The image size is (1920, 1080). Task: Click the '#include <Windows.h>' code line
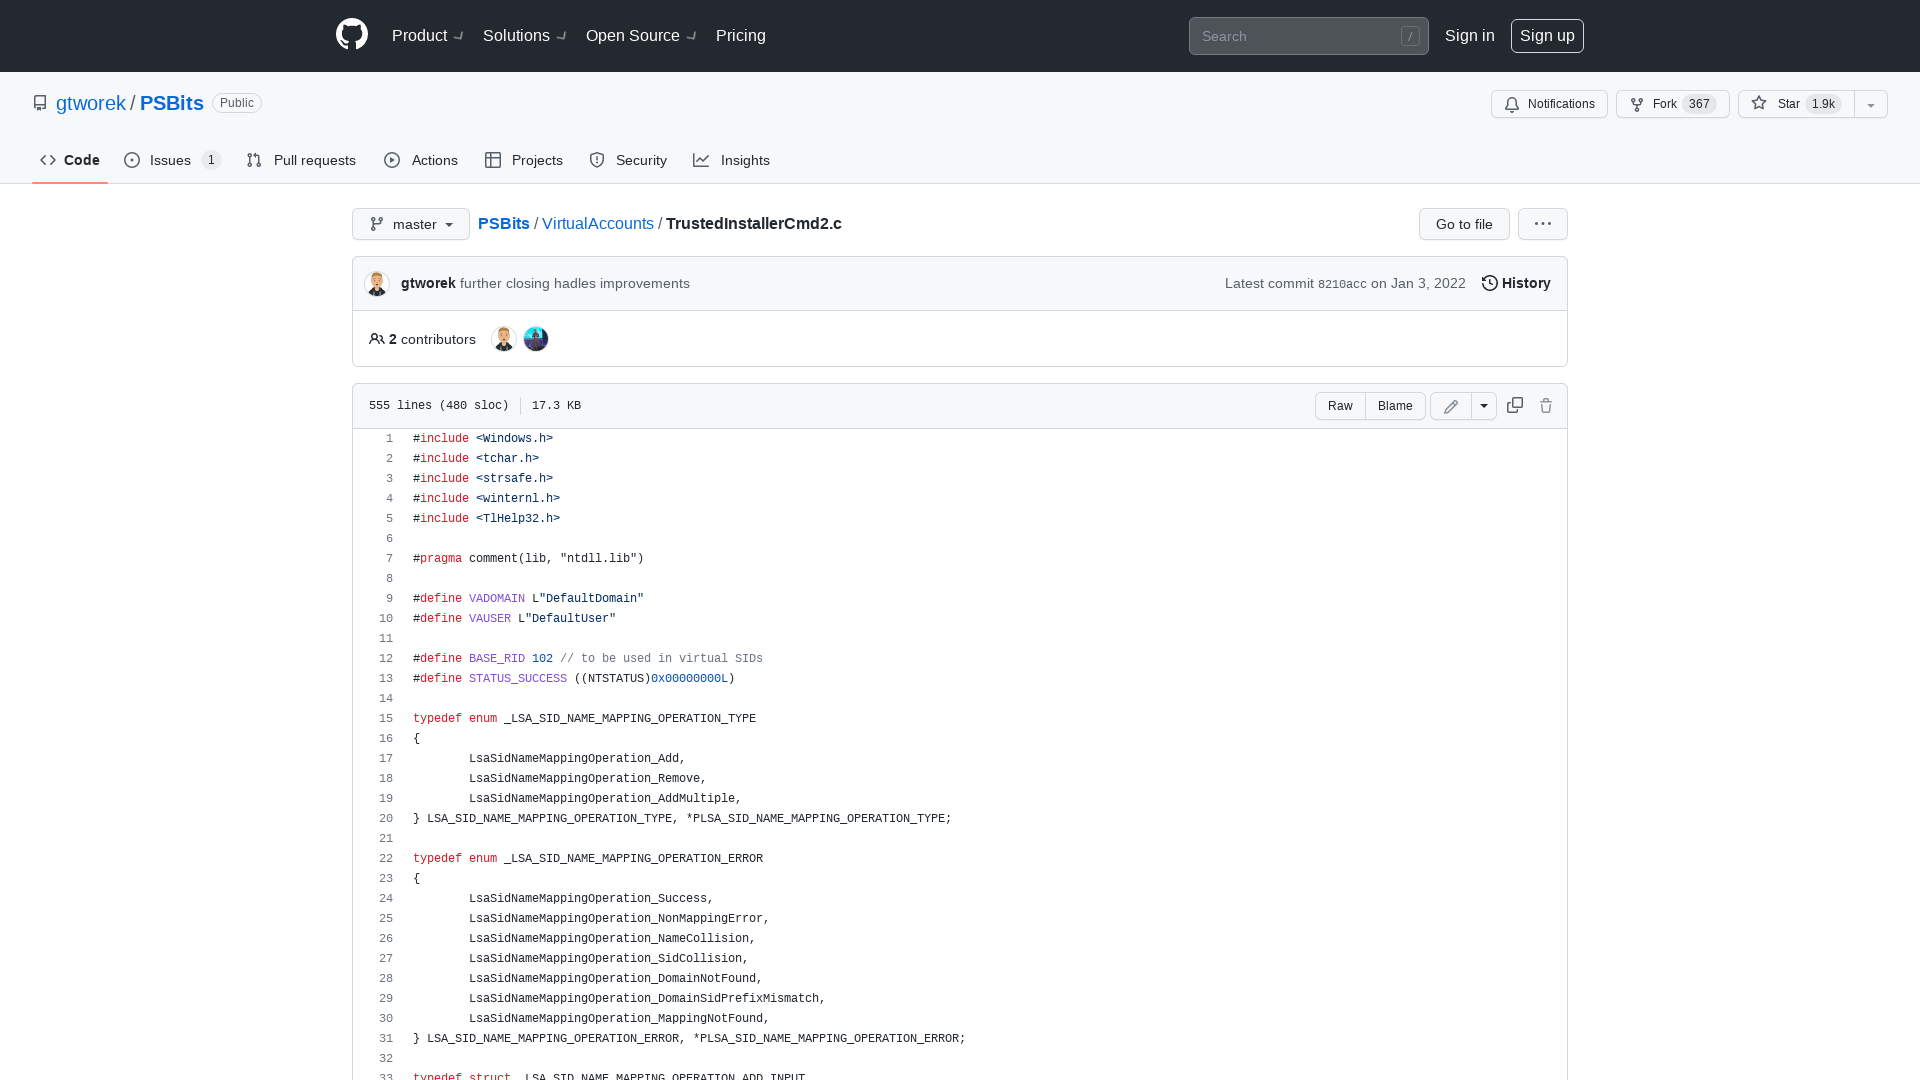tap(483, 439)
